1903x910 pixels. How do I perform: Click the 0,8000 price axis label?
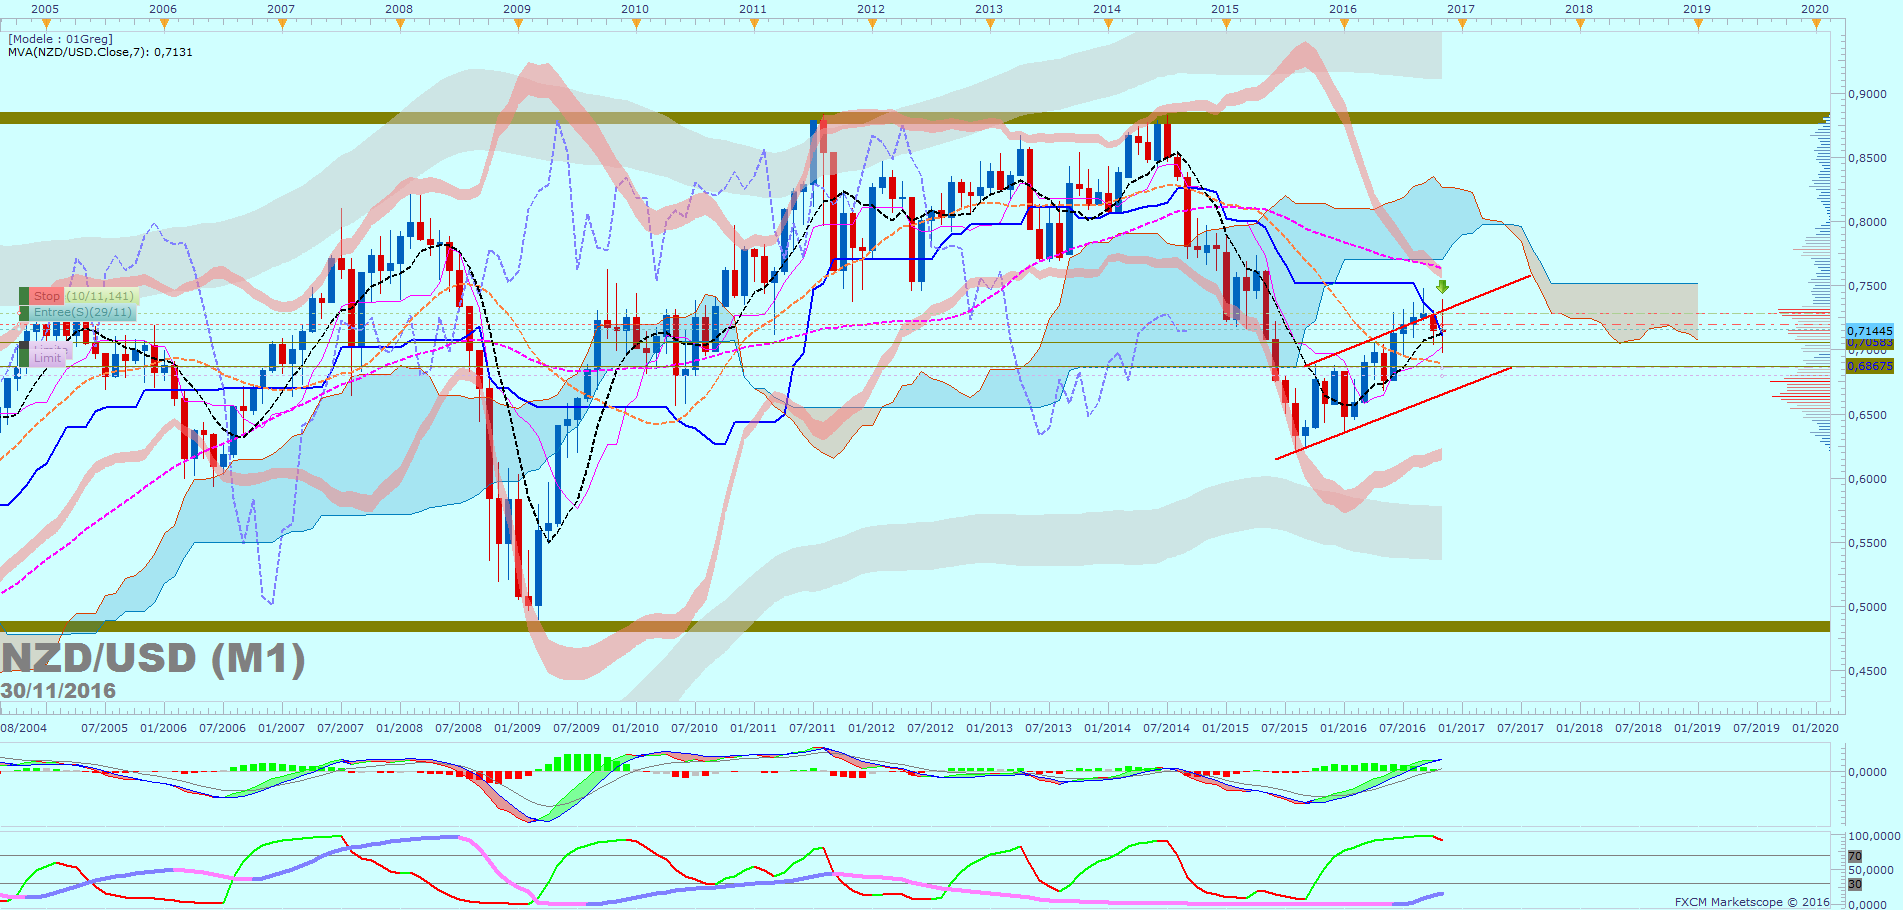pos(1867,222)
